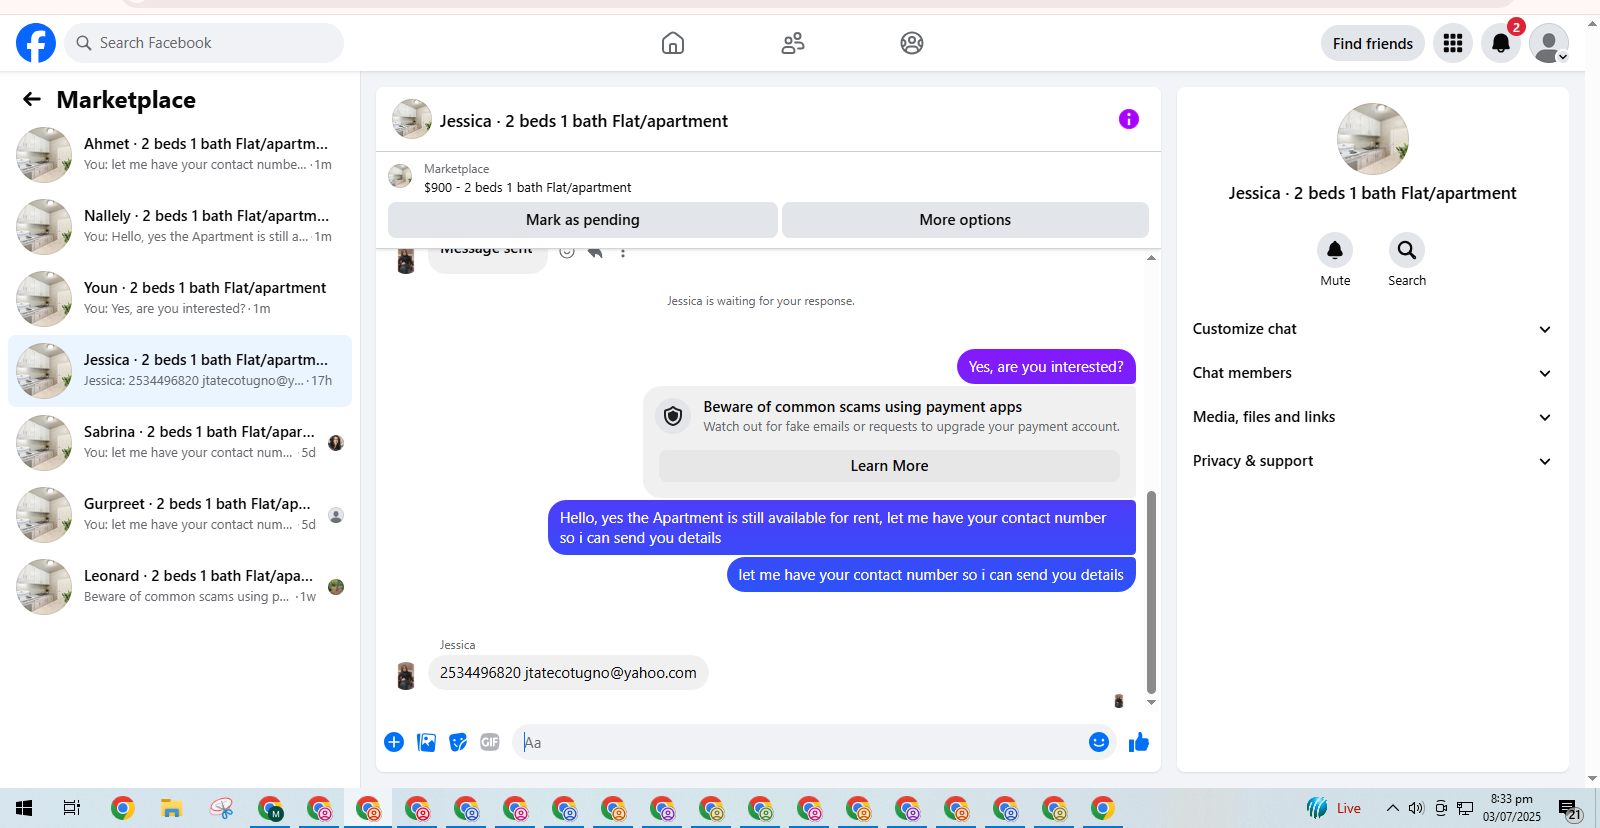
Task: Open the Facebook logo home link
Action: pyautogui.click(x=36, y=43)
